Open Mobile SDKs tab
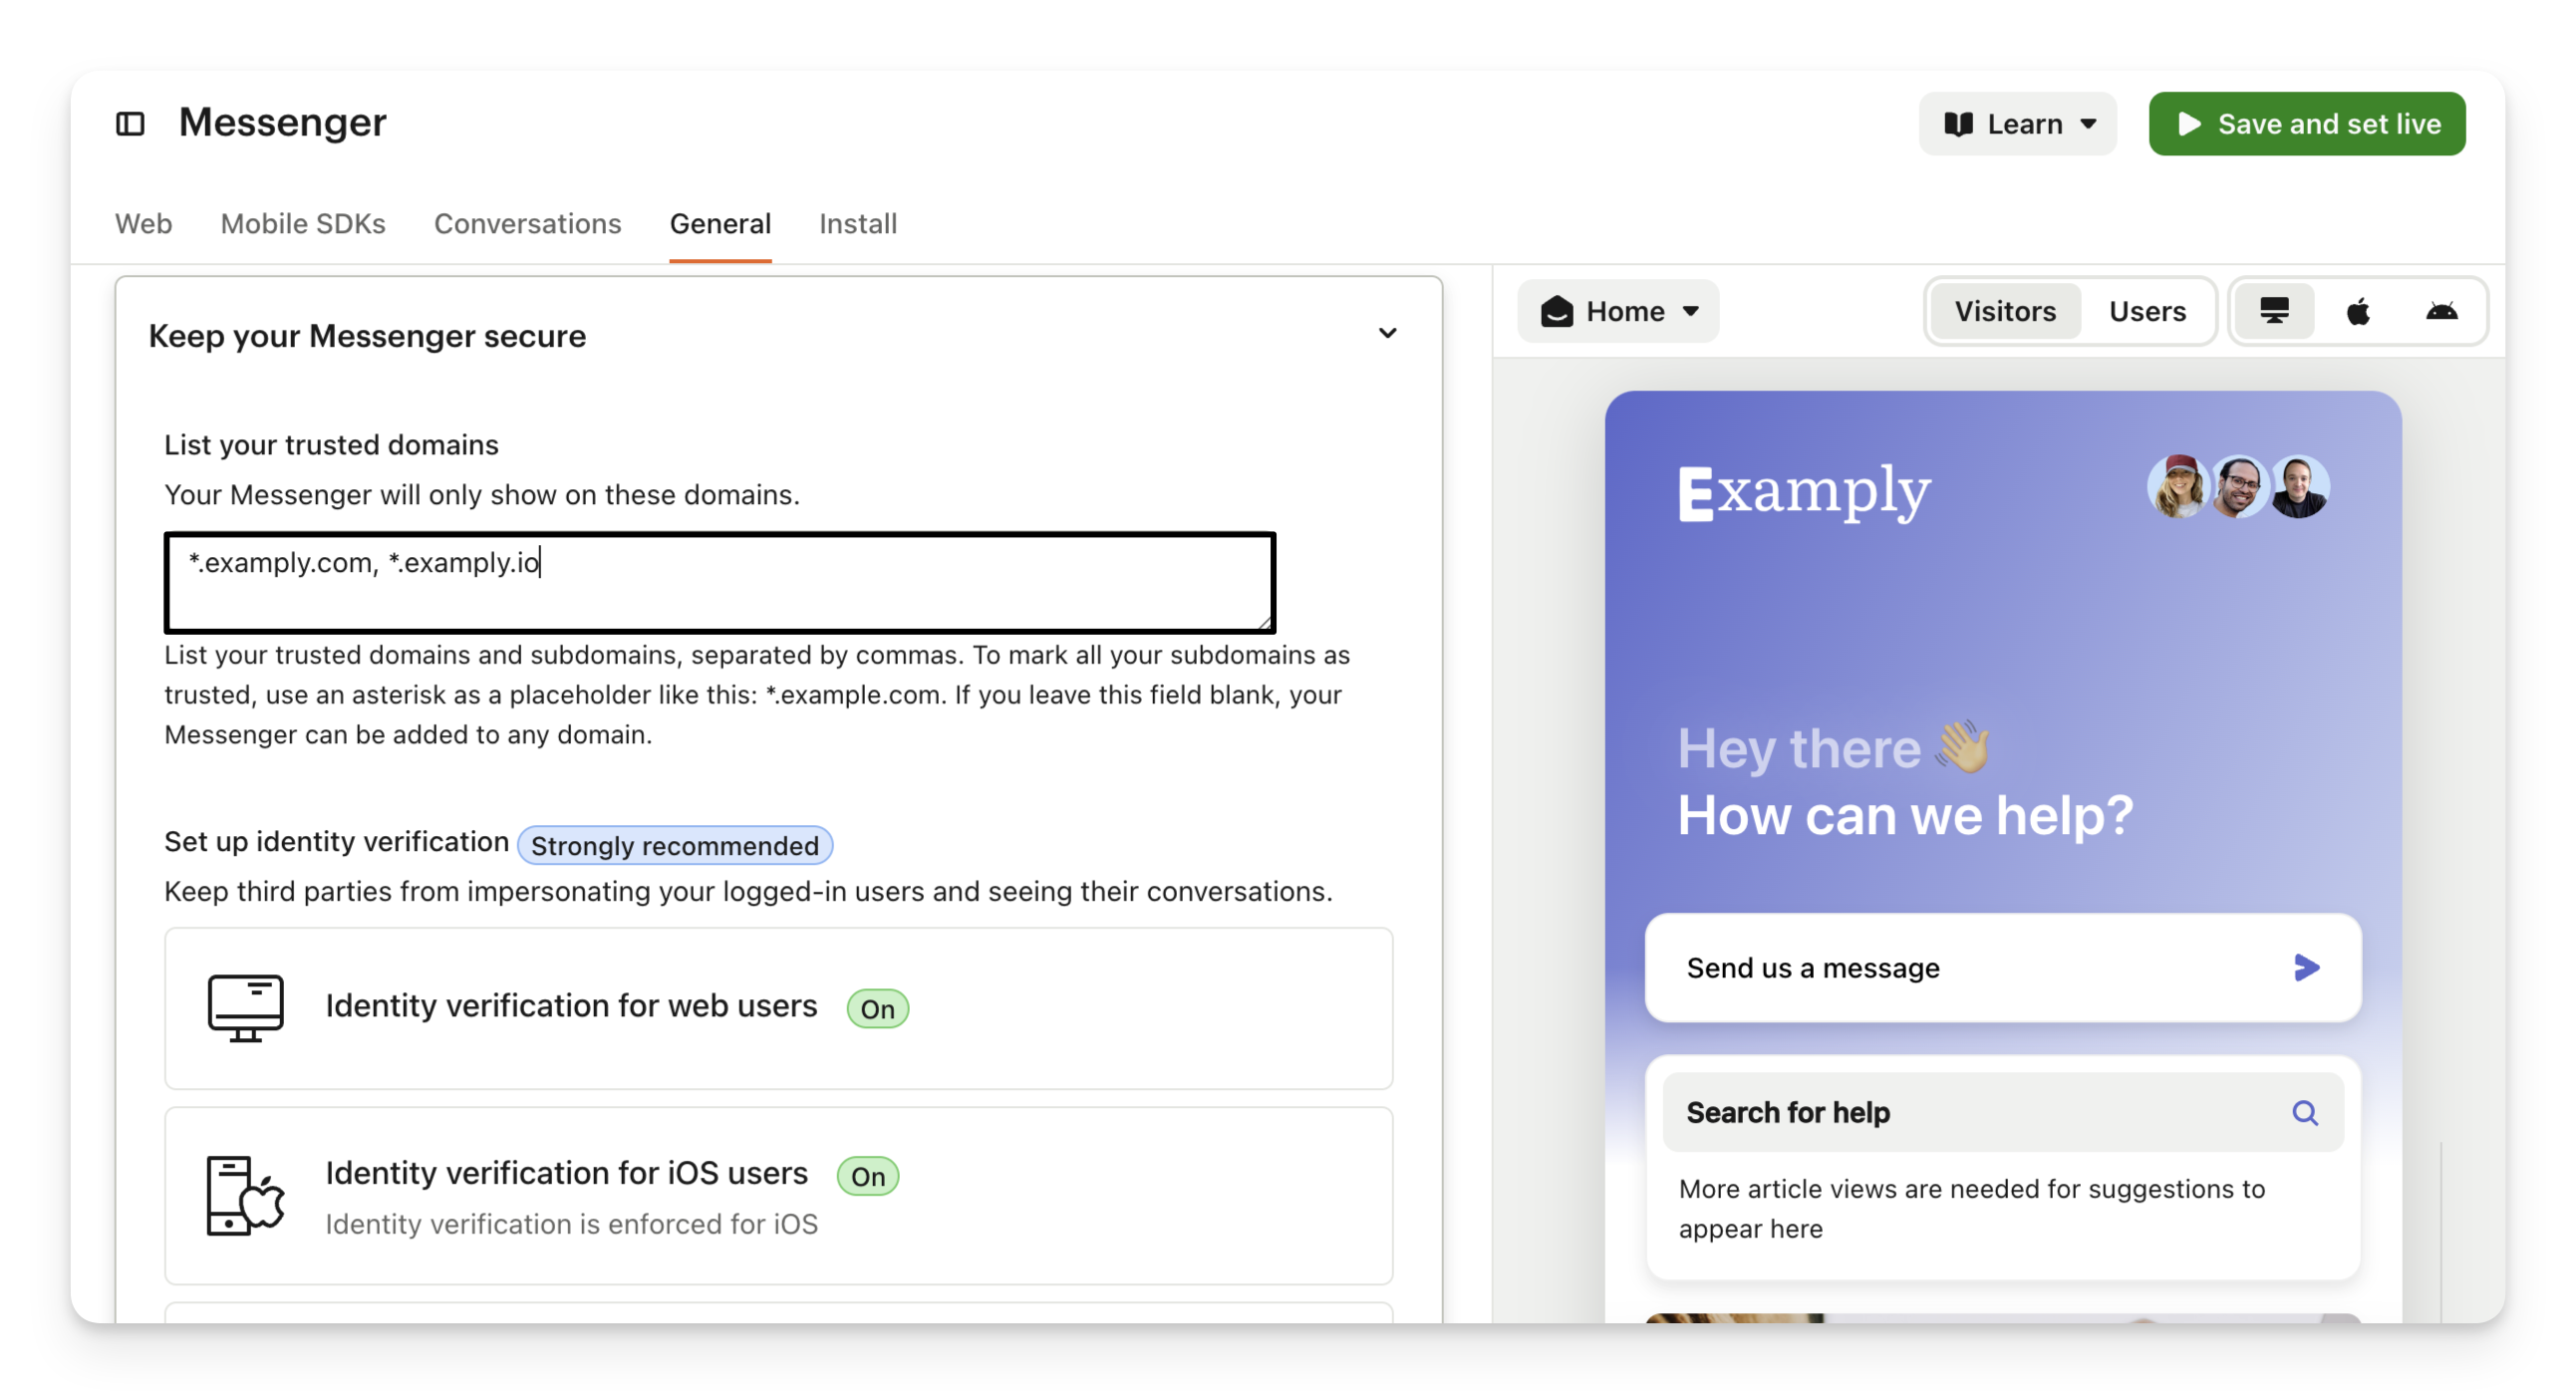 (303, 223)
